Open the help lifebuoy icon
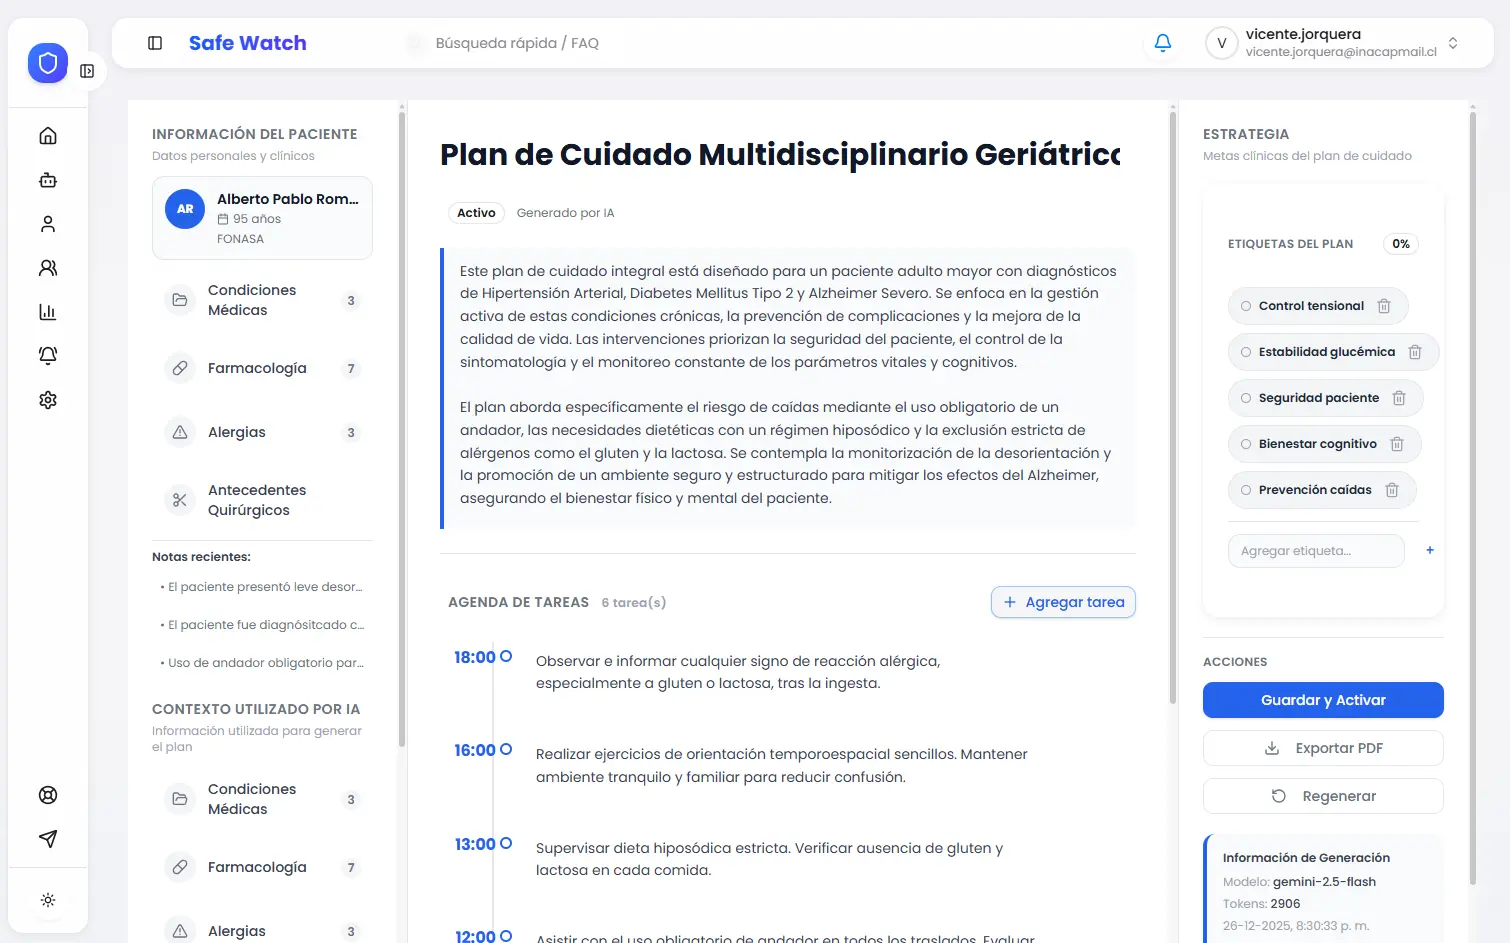1510x943 pixels. tap(47, 794)
